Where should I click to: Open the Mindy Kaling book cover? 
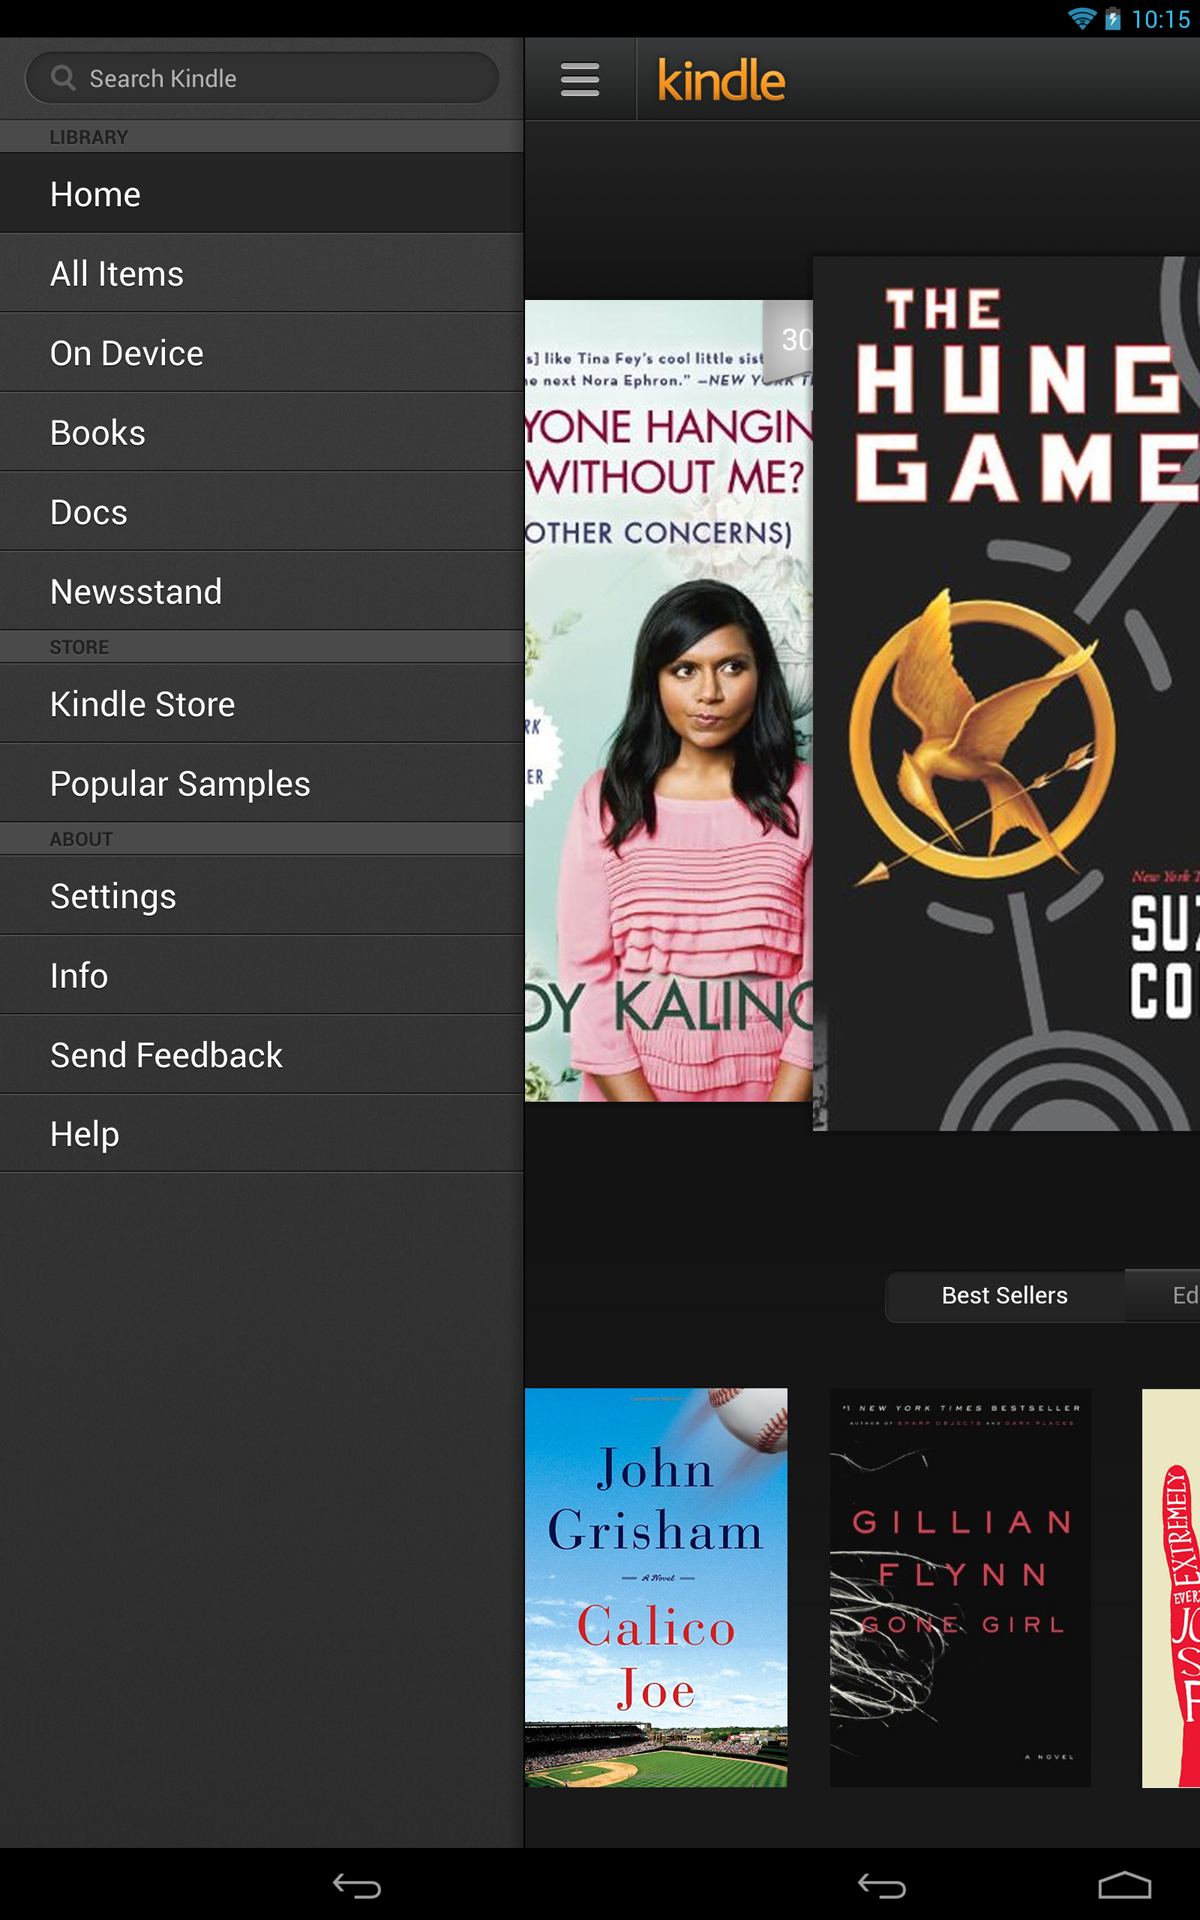click(669, 701)
